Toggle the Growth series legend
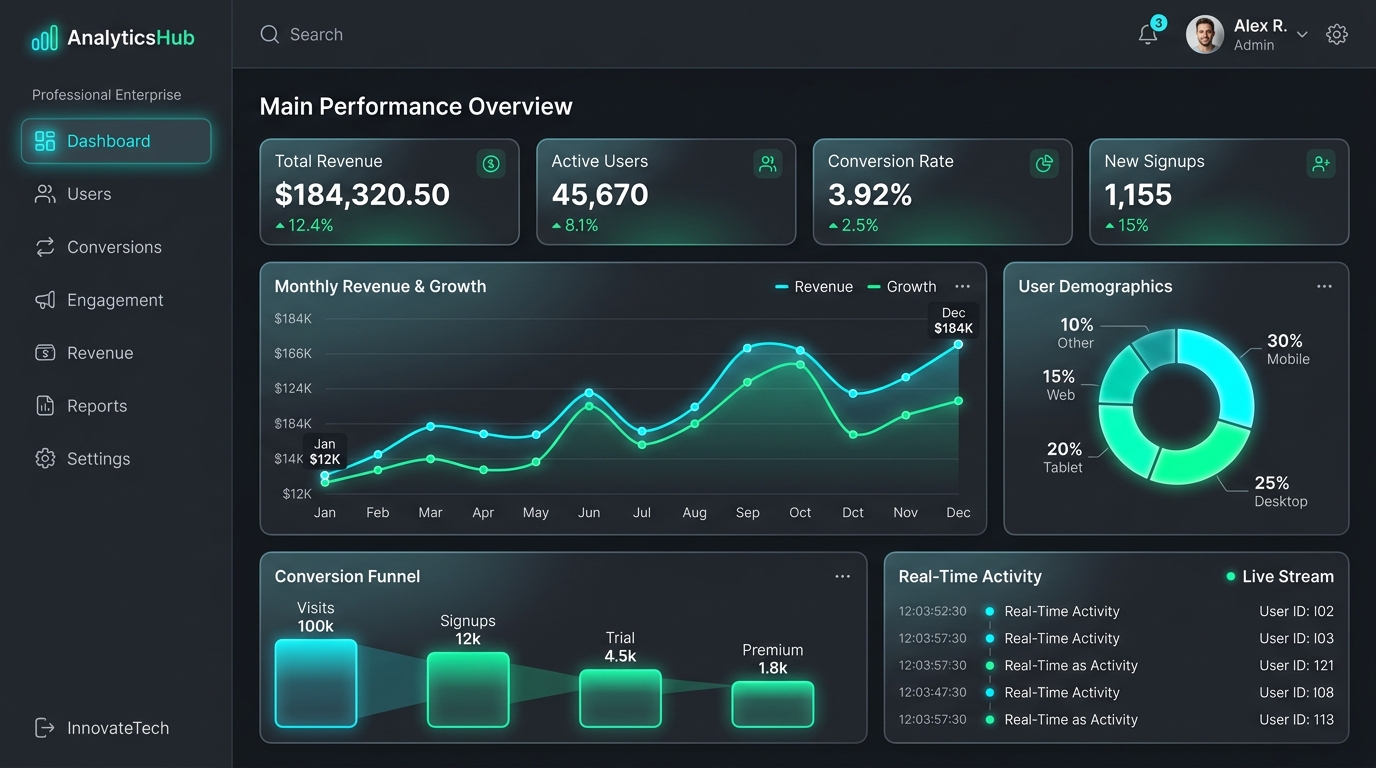 [902, 287]
